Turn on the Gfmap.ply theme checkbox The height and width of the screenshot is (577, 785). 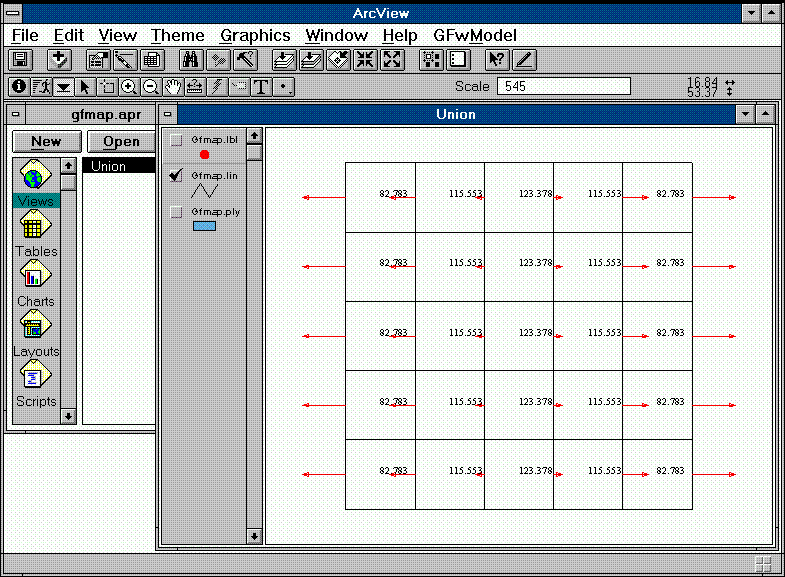[x=177, y=211]
